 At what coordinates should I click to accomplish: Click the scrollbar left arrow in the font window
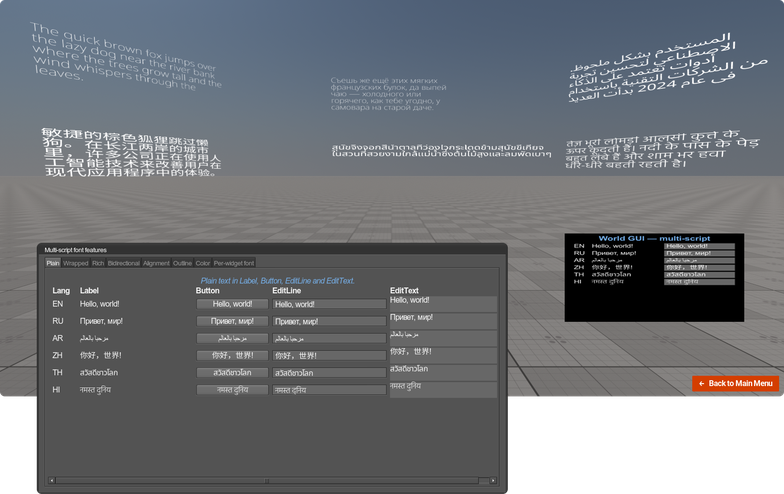52,480
